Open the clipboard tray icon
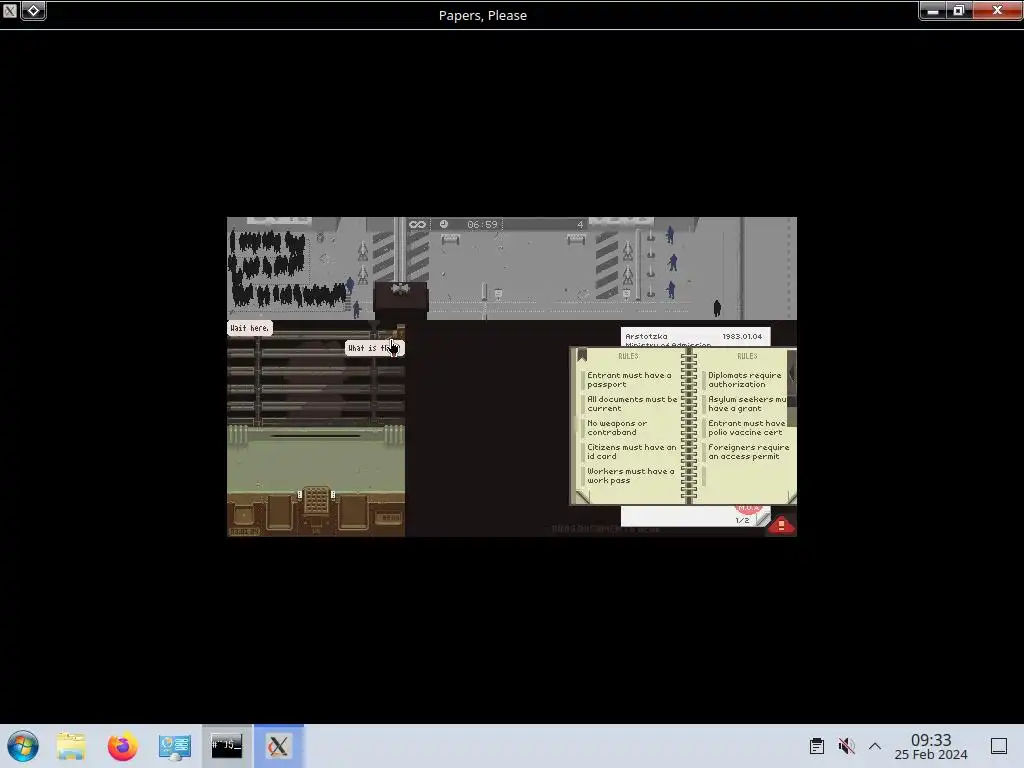Viewport: 1024px width, 768px height. click(816, 746)
